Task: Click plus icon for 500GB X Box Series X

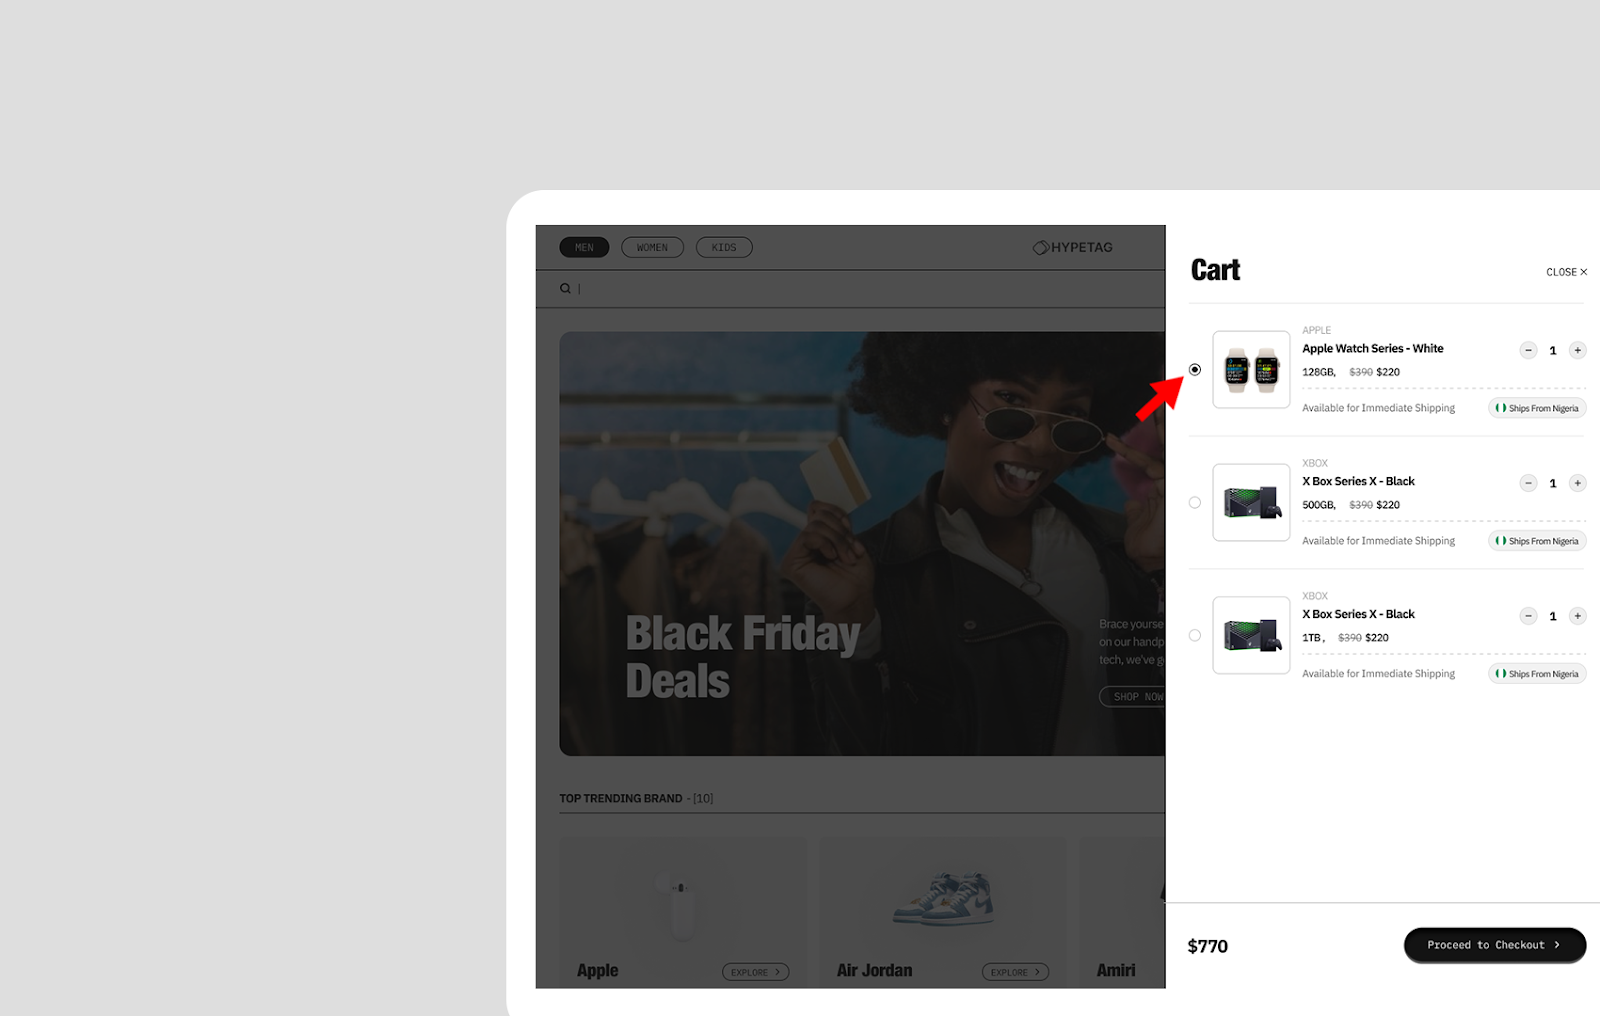Action: click(x=1577, y=483)
